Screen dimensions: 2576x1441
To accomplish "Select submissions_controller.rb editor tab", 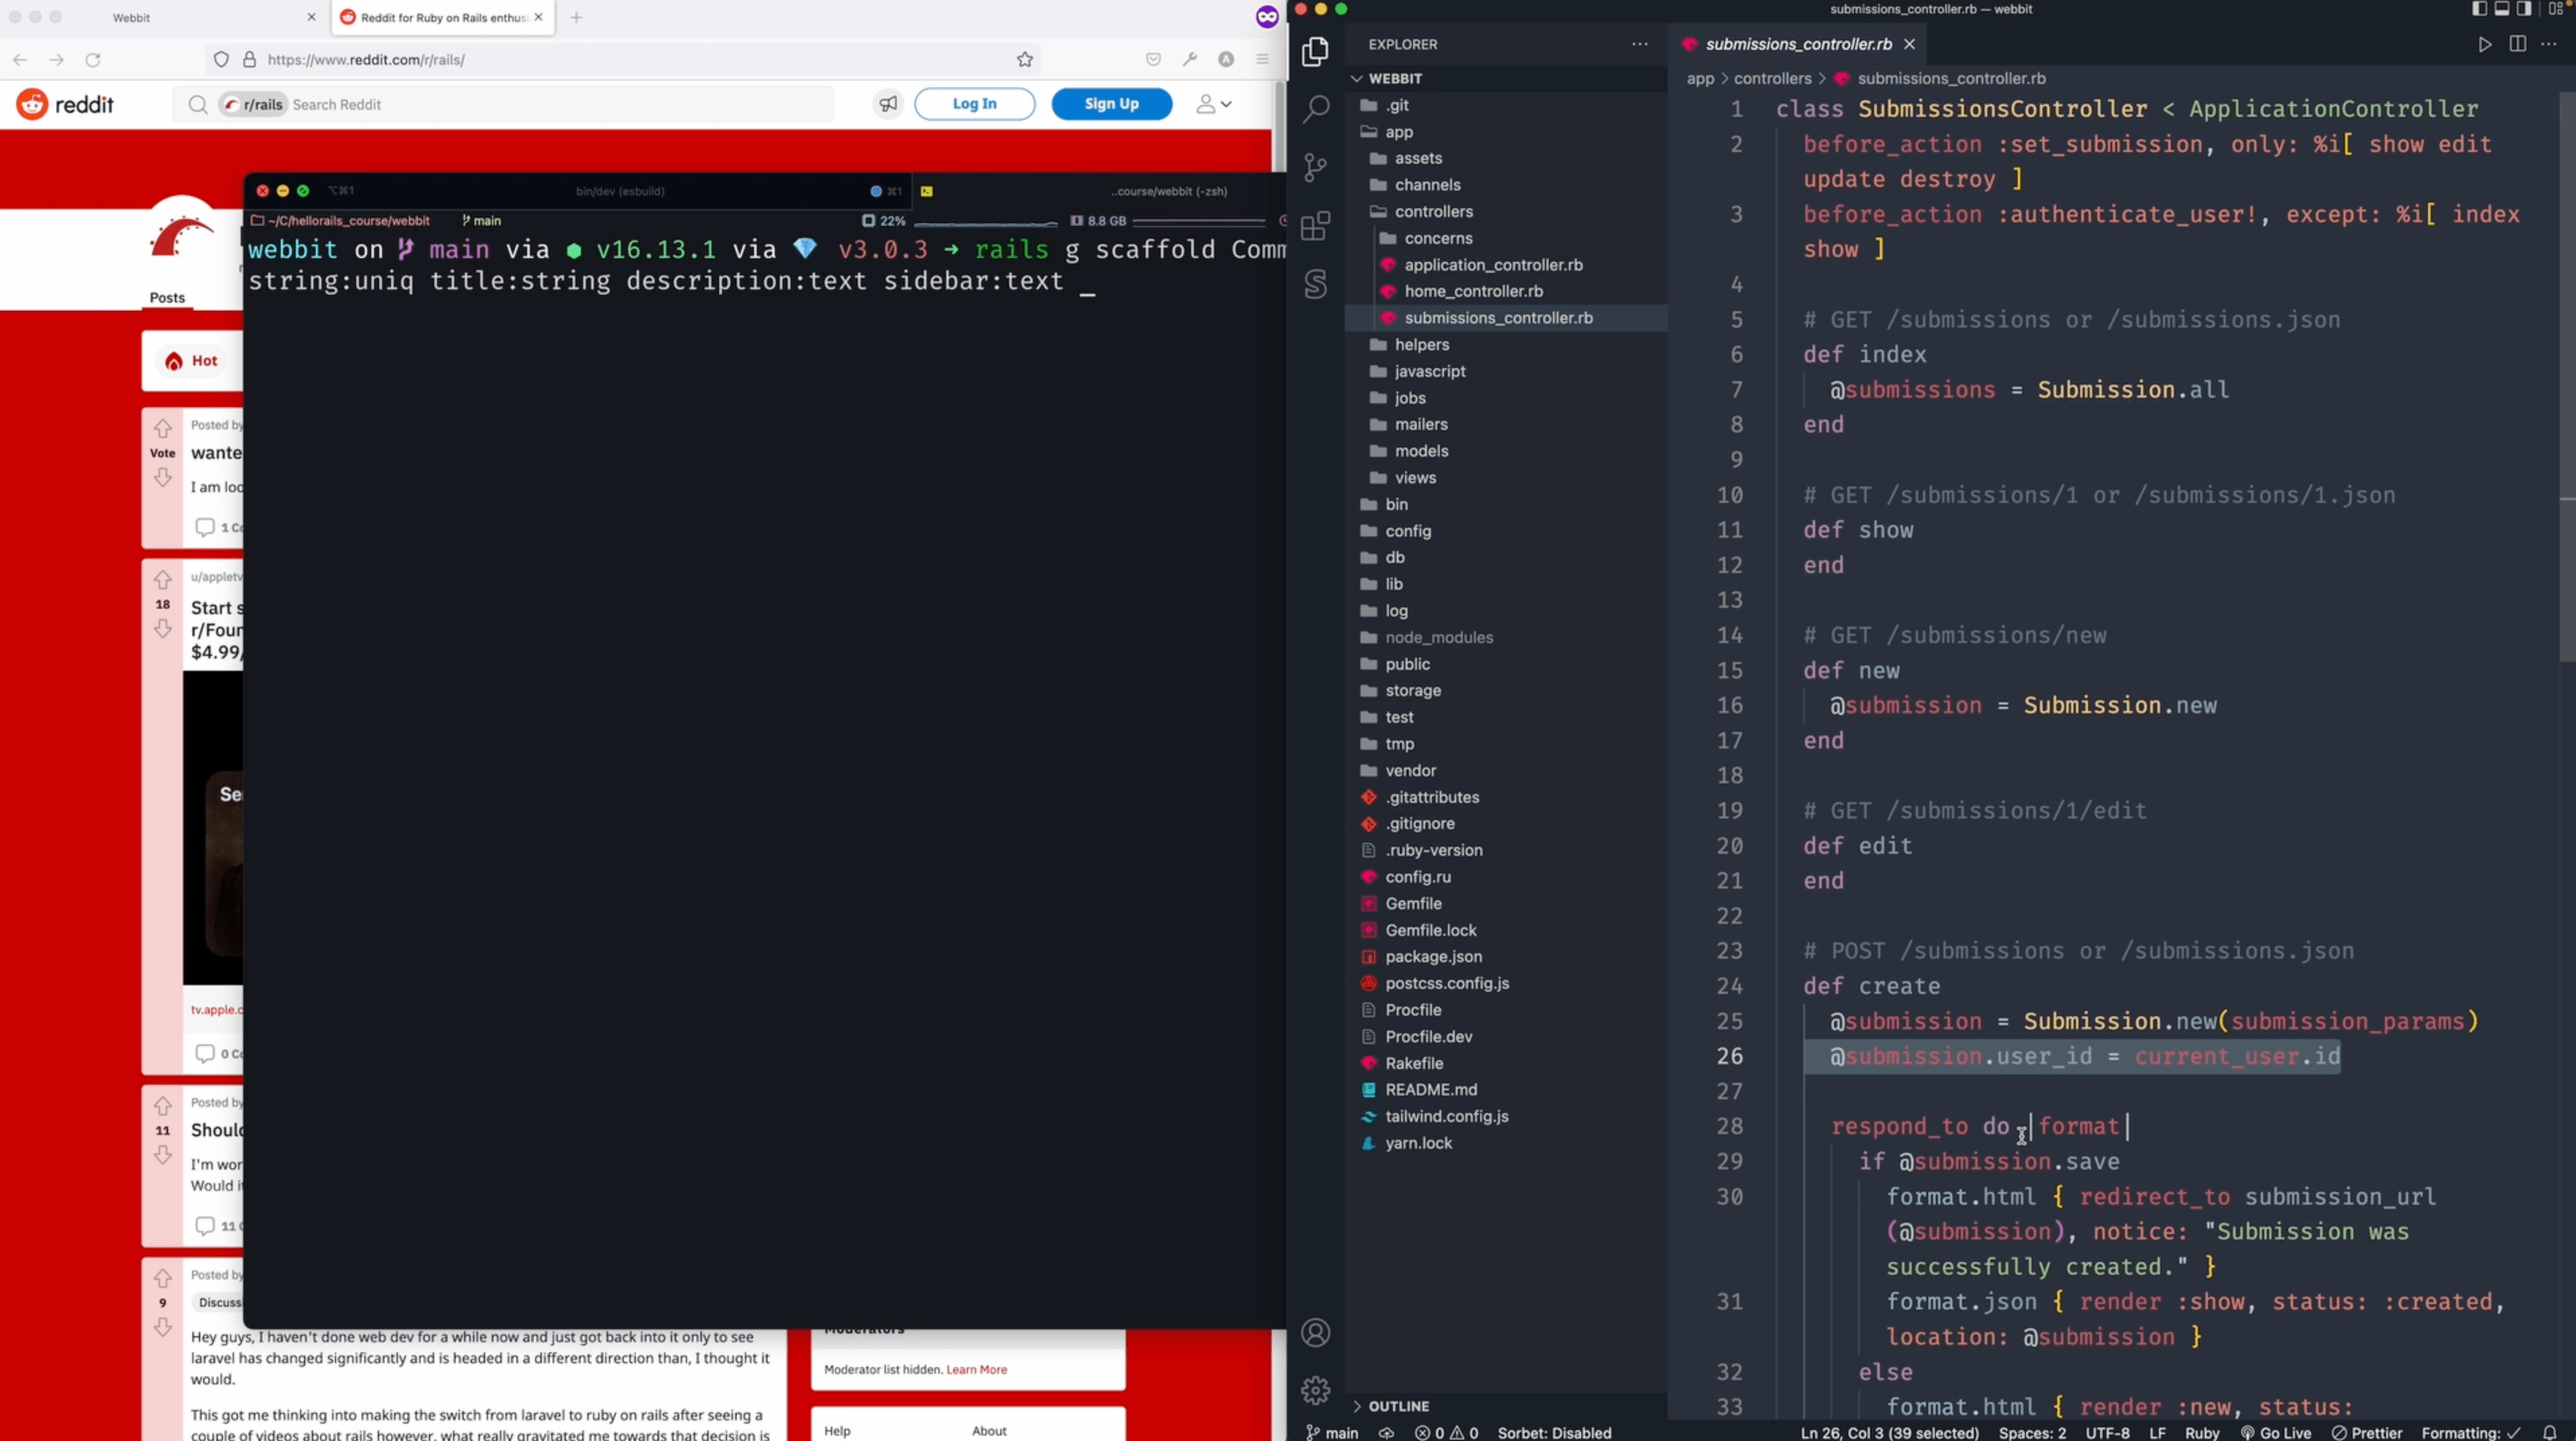I will click(x=1797, y=44).
